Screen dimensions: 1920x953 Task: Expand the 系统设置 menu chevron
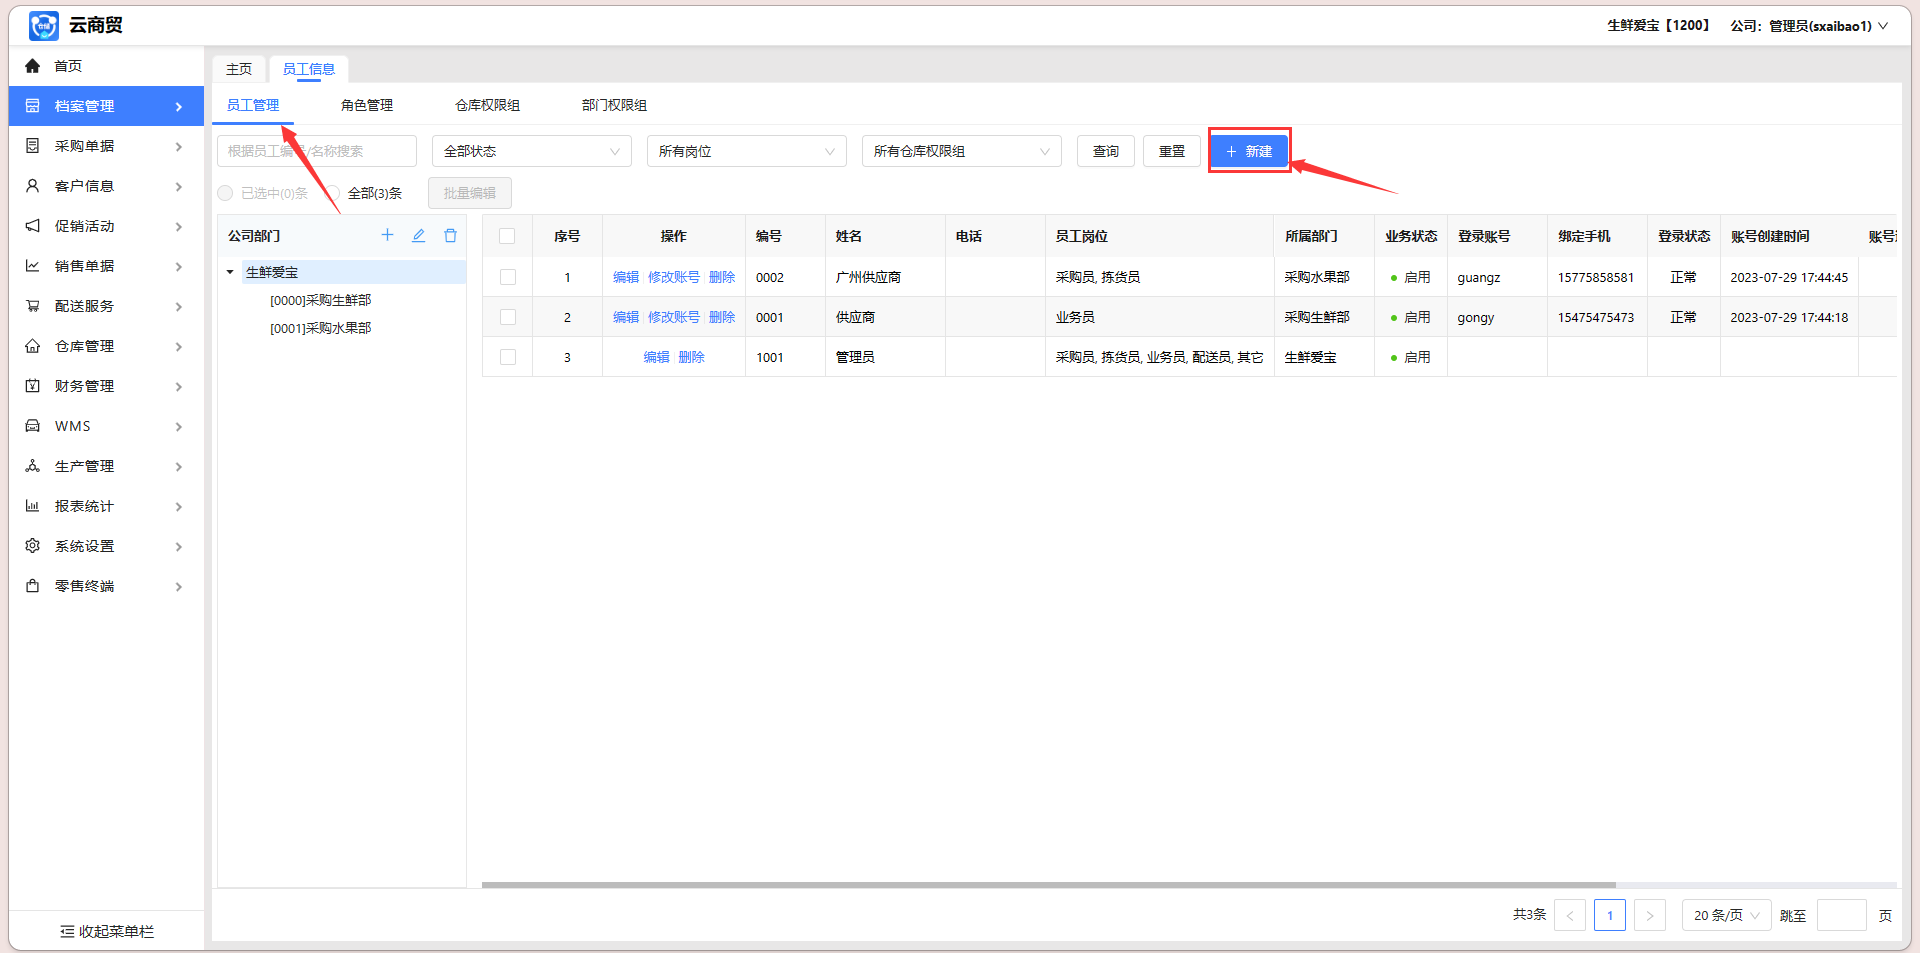click(x=179, y=546)
